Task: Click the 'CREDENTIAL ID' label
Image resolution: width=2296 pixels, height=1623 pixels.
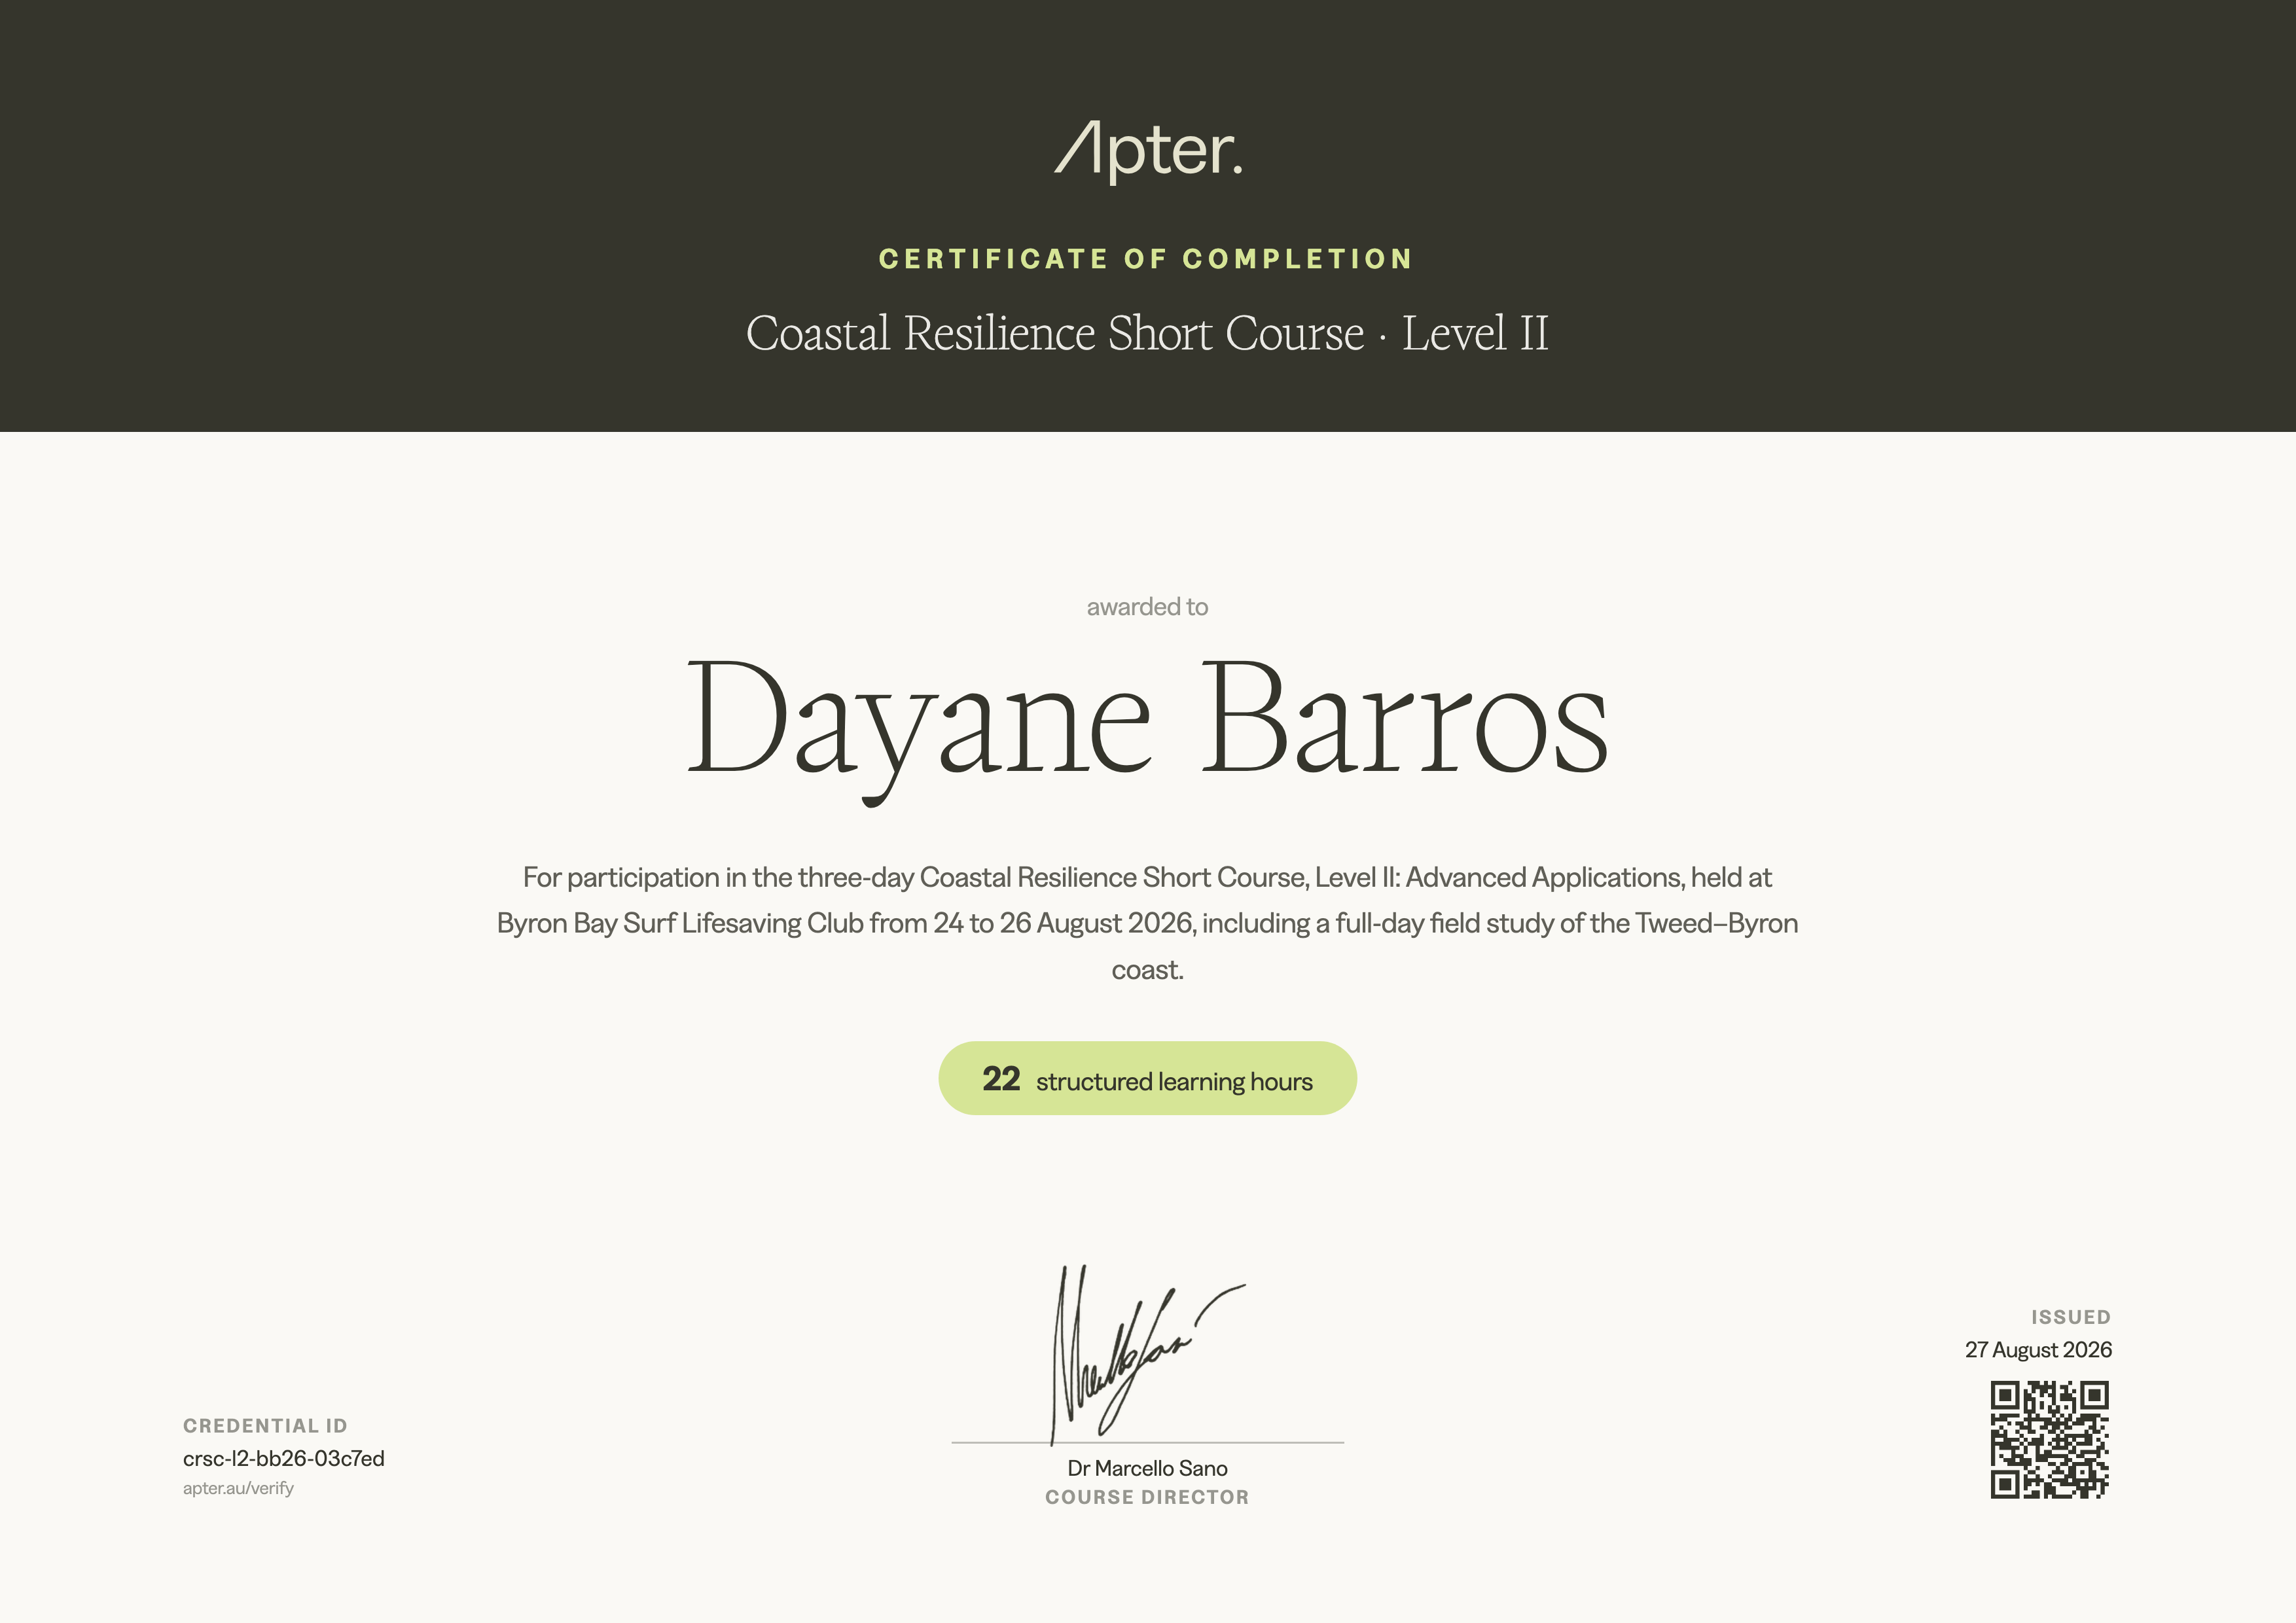Action: click(x=265, y=1426)
